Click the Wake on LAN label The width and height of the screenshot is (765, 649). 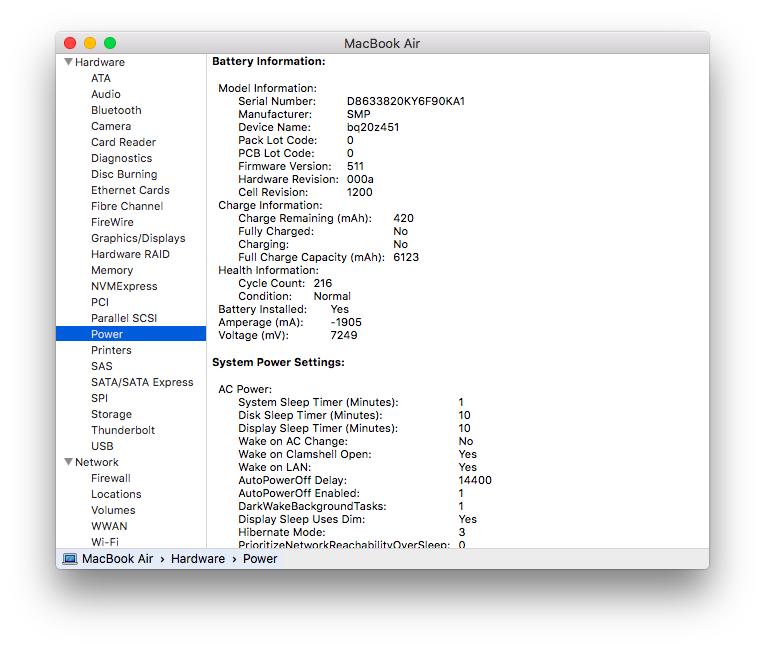(274, 467)
